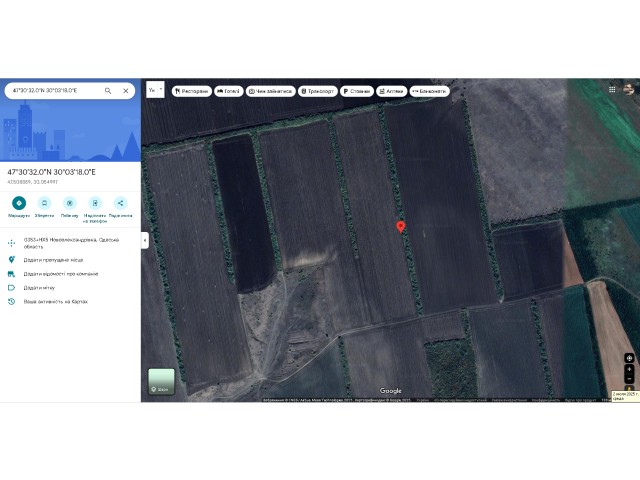Select the Чим зайнятися chip
Screen dimensions: 640x480
[271, 91]
